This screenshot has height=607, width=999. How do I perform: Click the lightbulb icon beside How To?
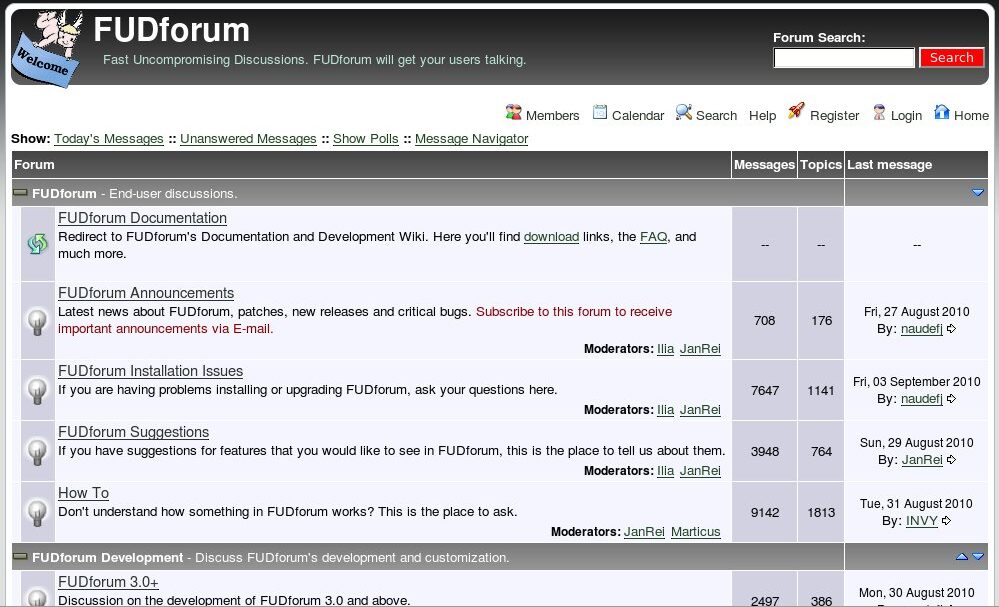(36, 511)
